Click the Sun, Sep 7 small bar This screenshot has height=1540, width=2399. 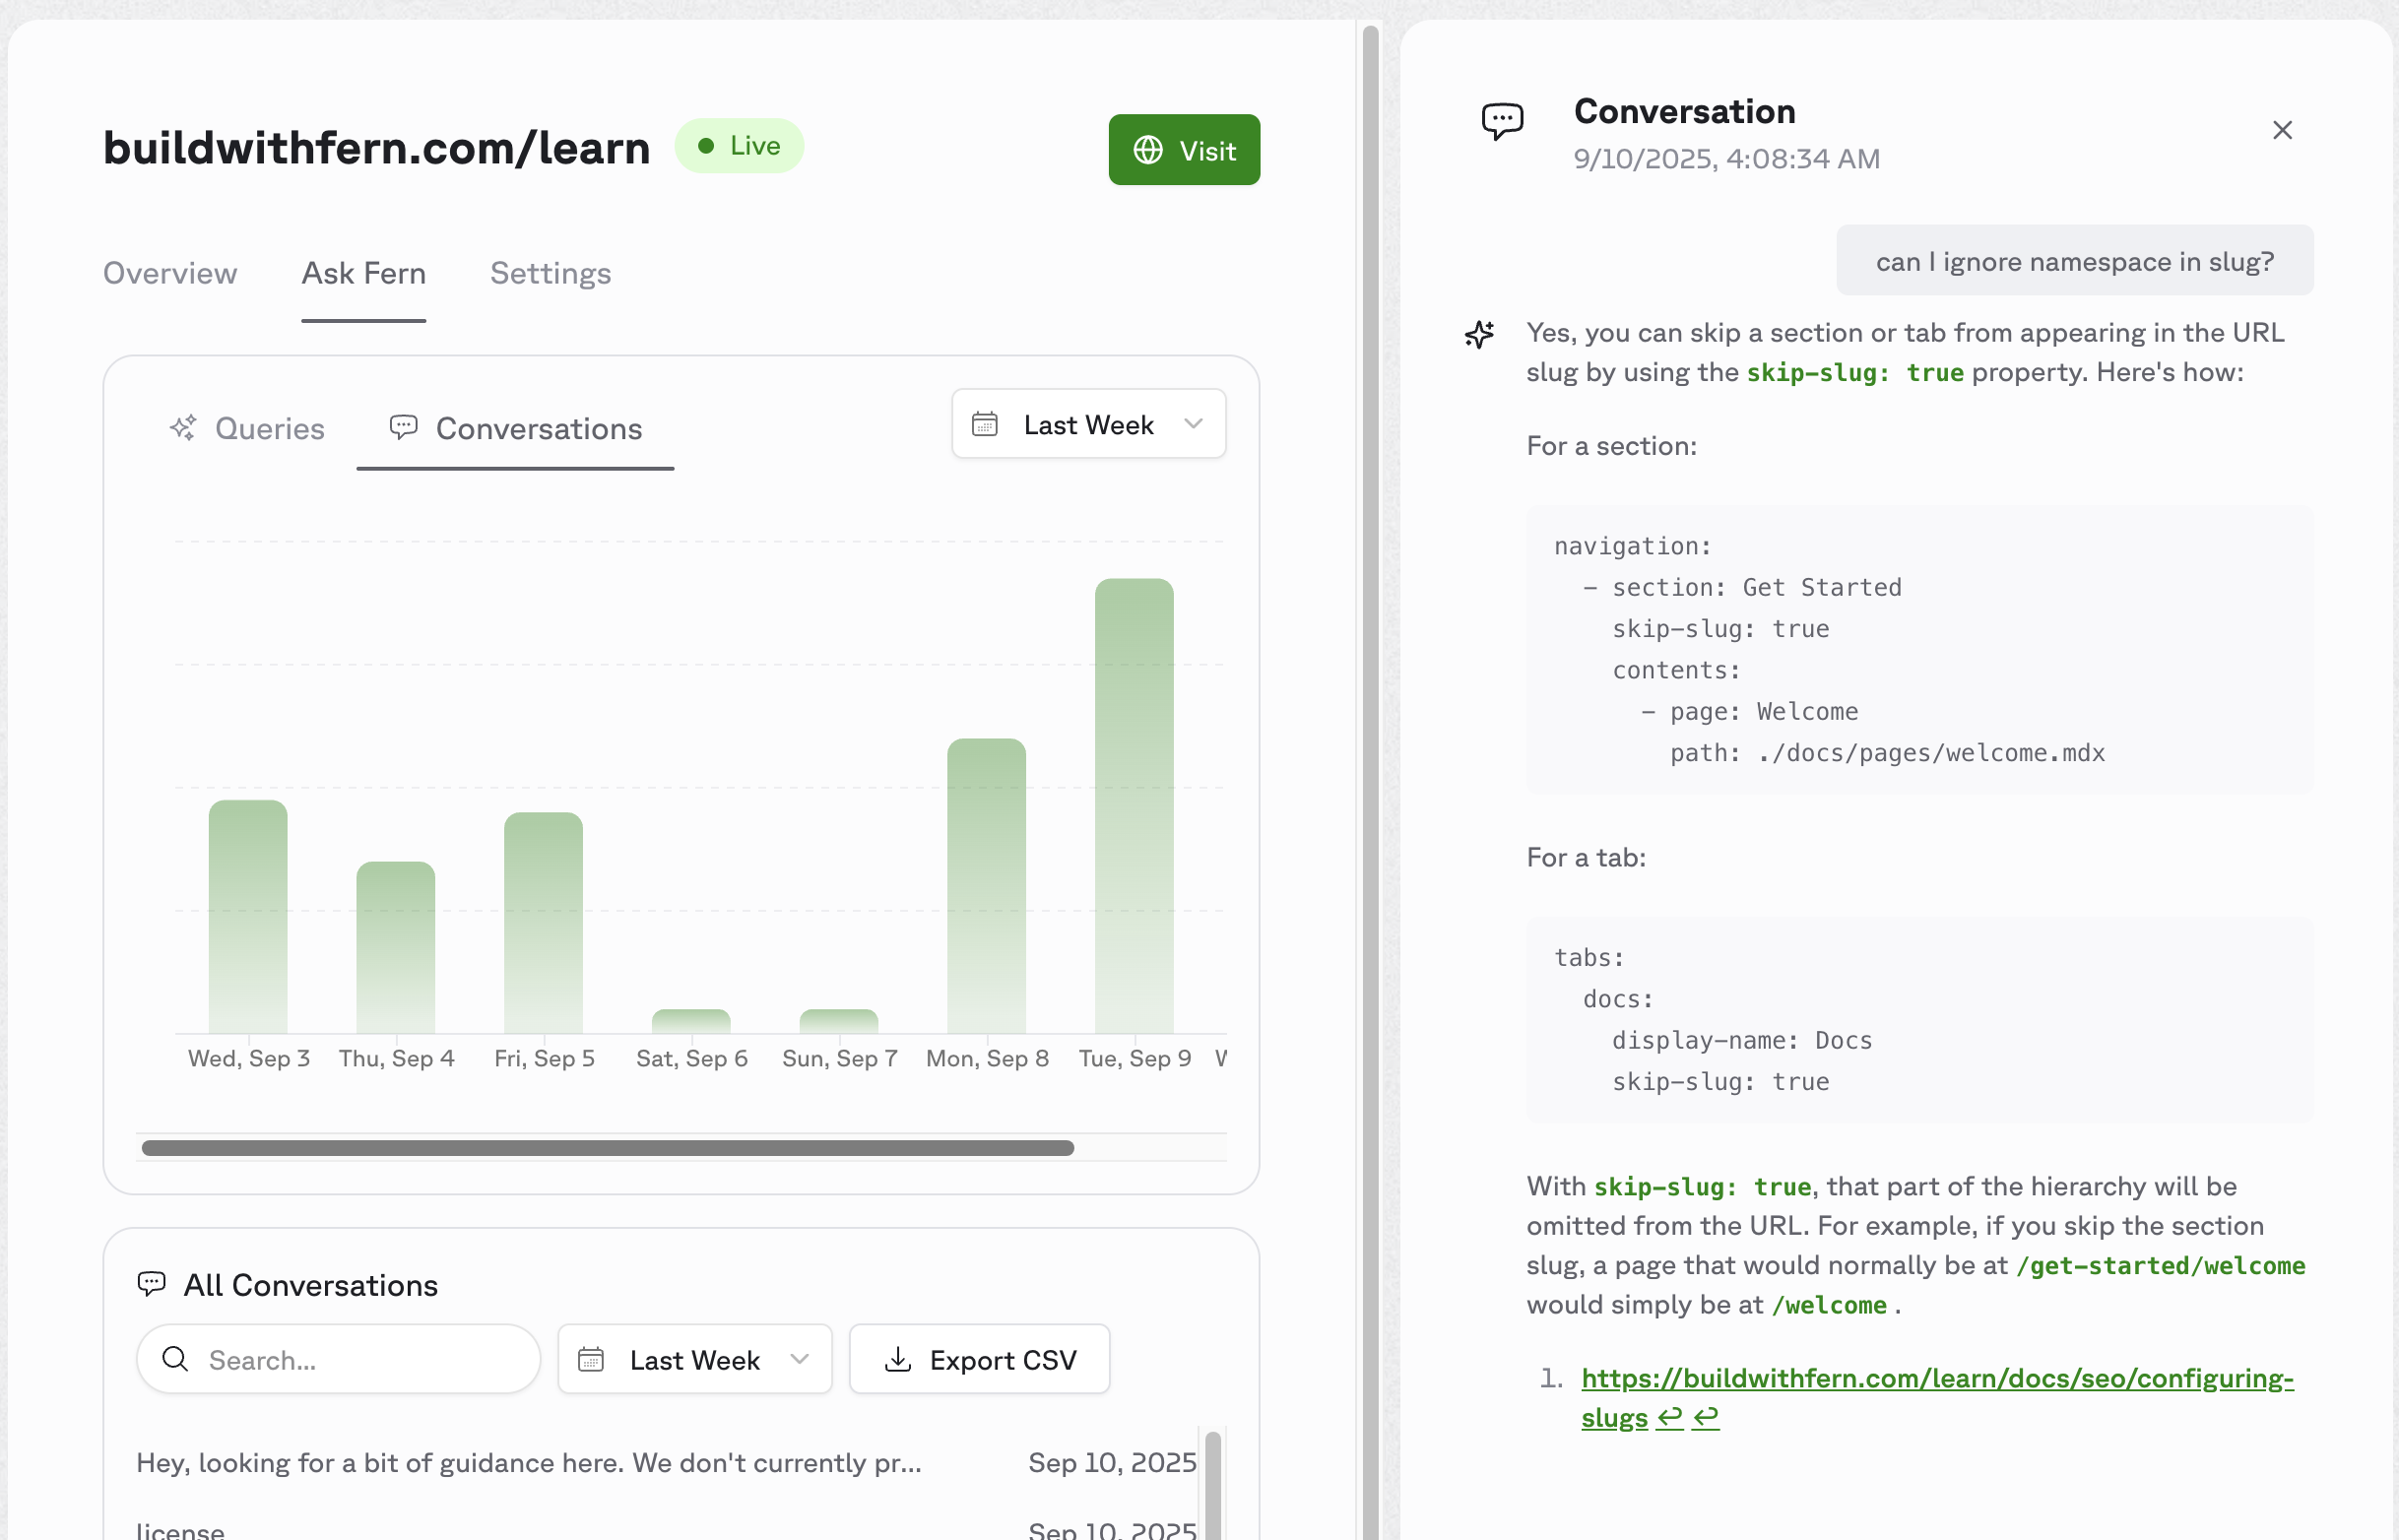[839, 1021]
